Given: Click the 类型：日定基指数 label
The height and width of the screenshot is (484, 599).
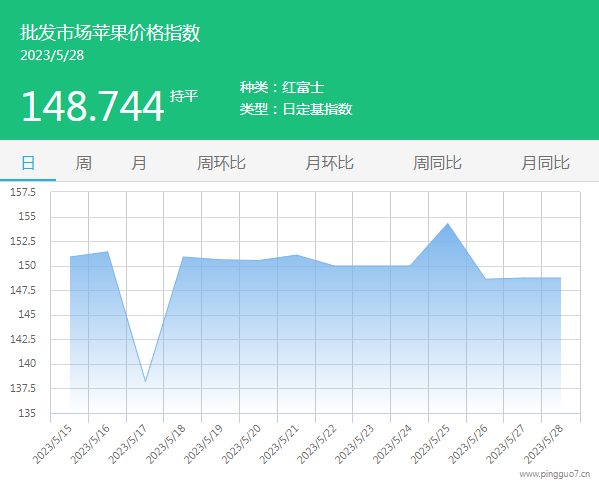Looking at the screenshot, I should (296, 109).
